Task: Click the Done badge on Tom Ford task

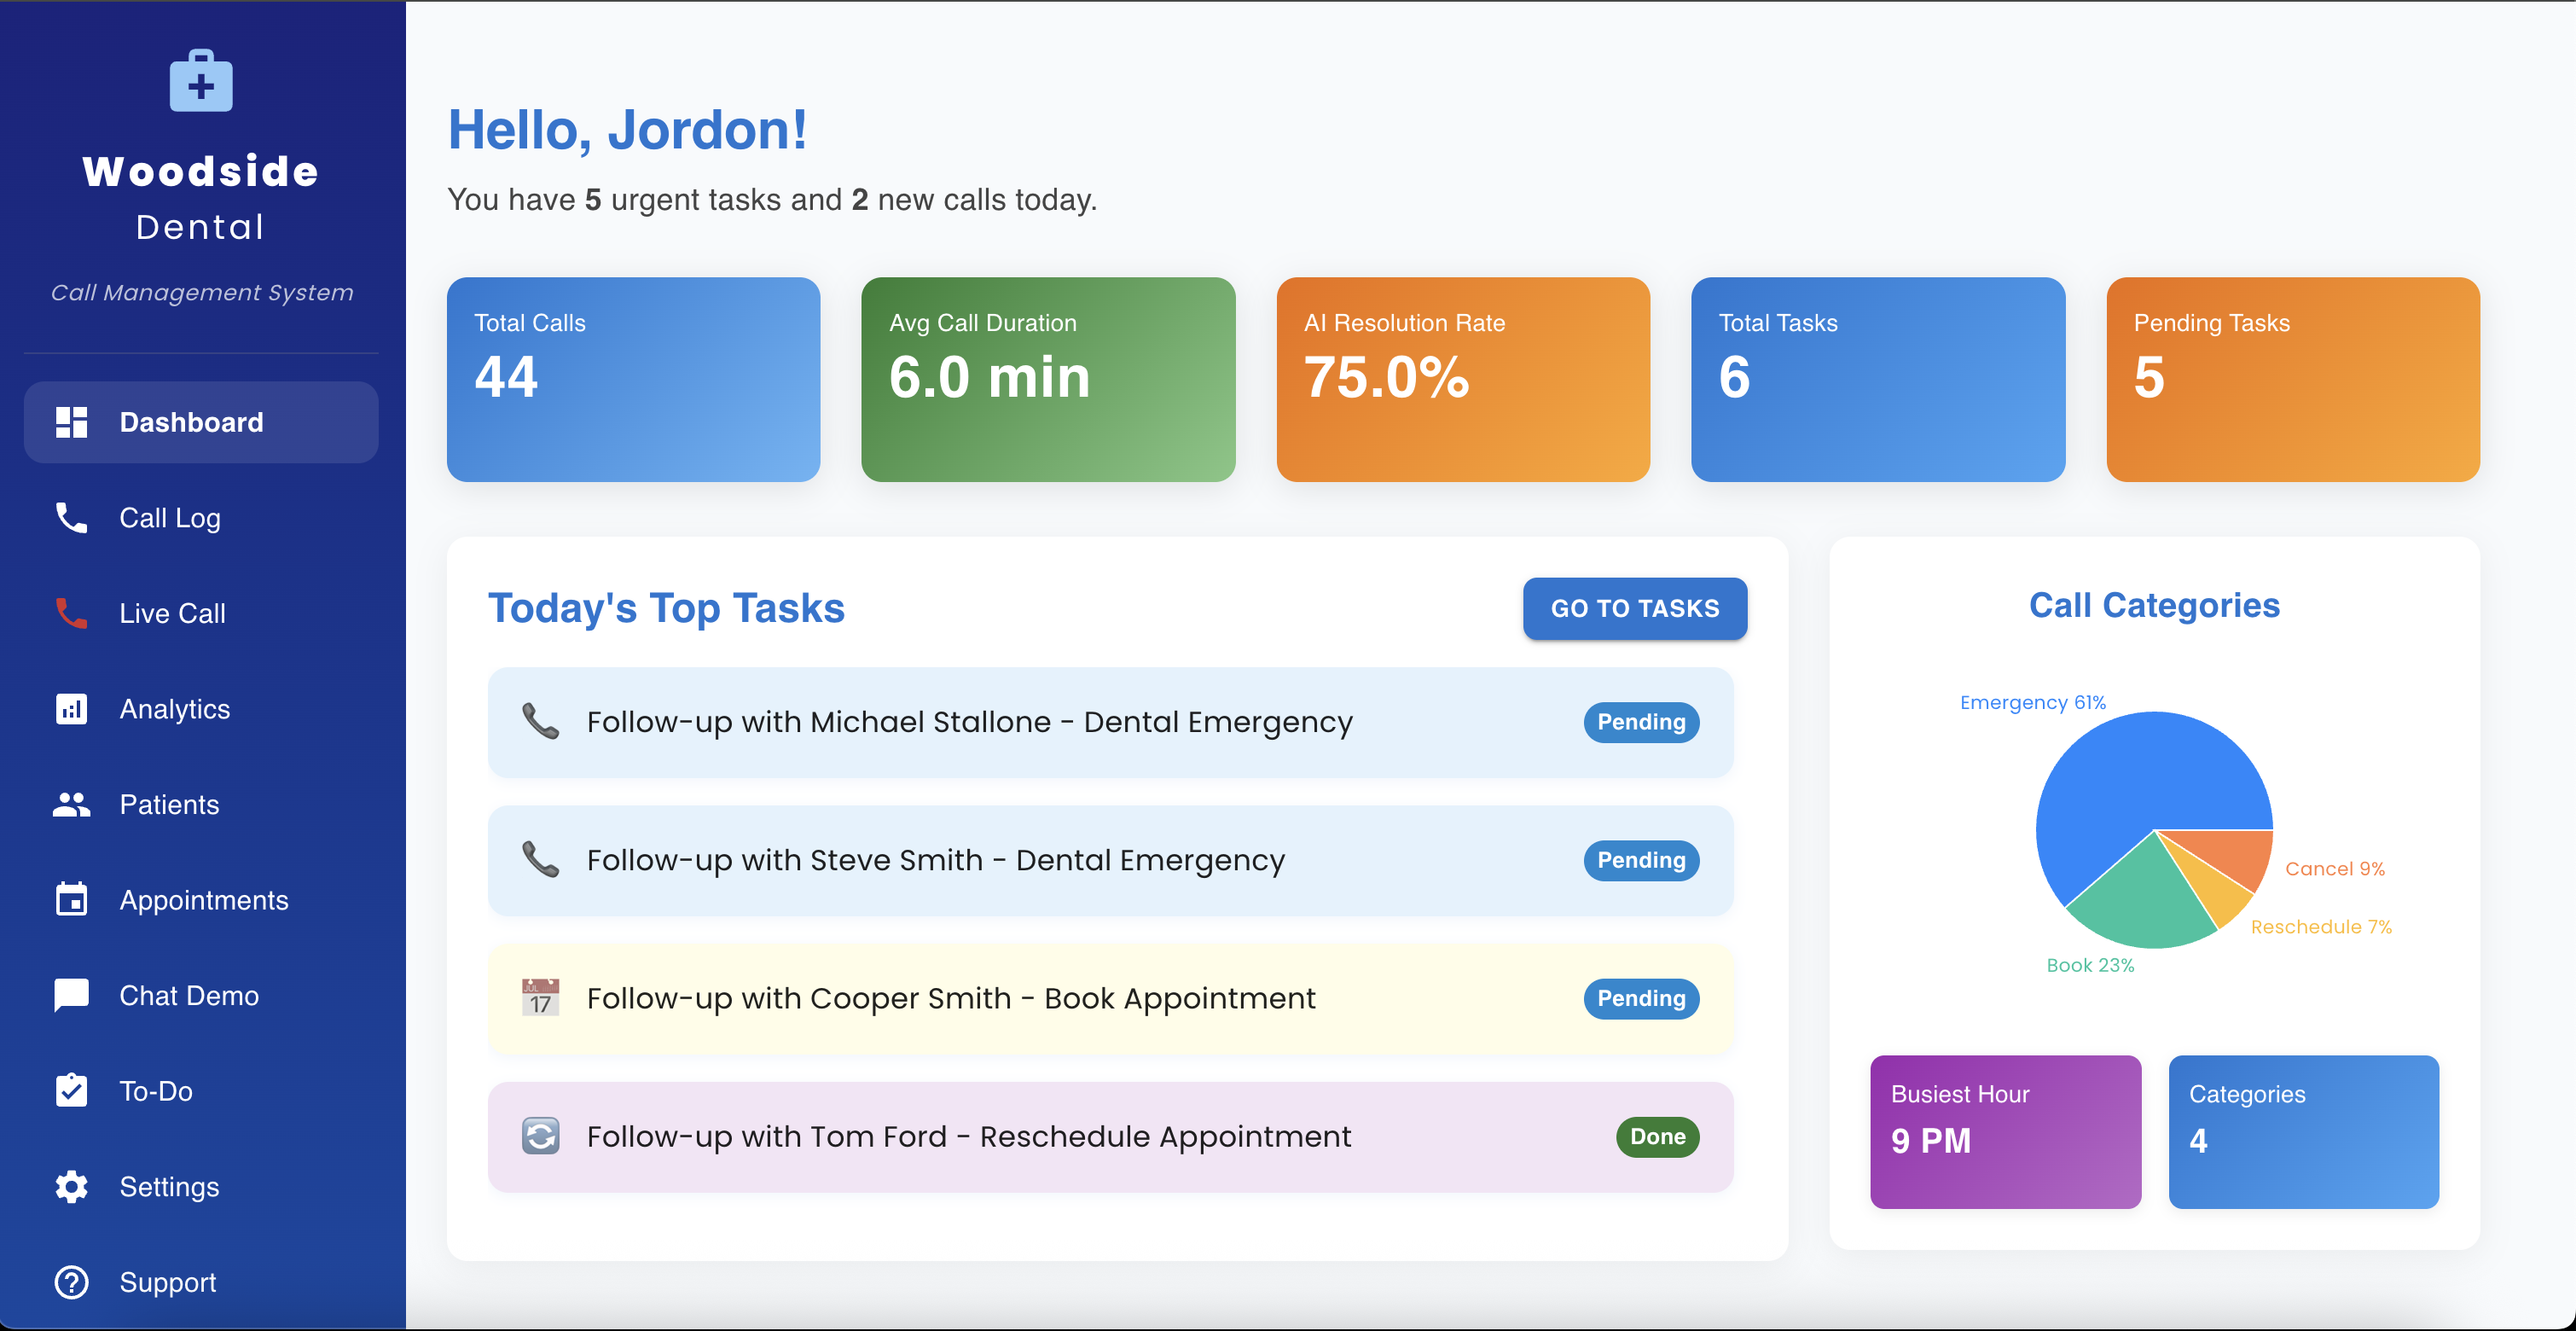Action: click(1657, 1136)
